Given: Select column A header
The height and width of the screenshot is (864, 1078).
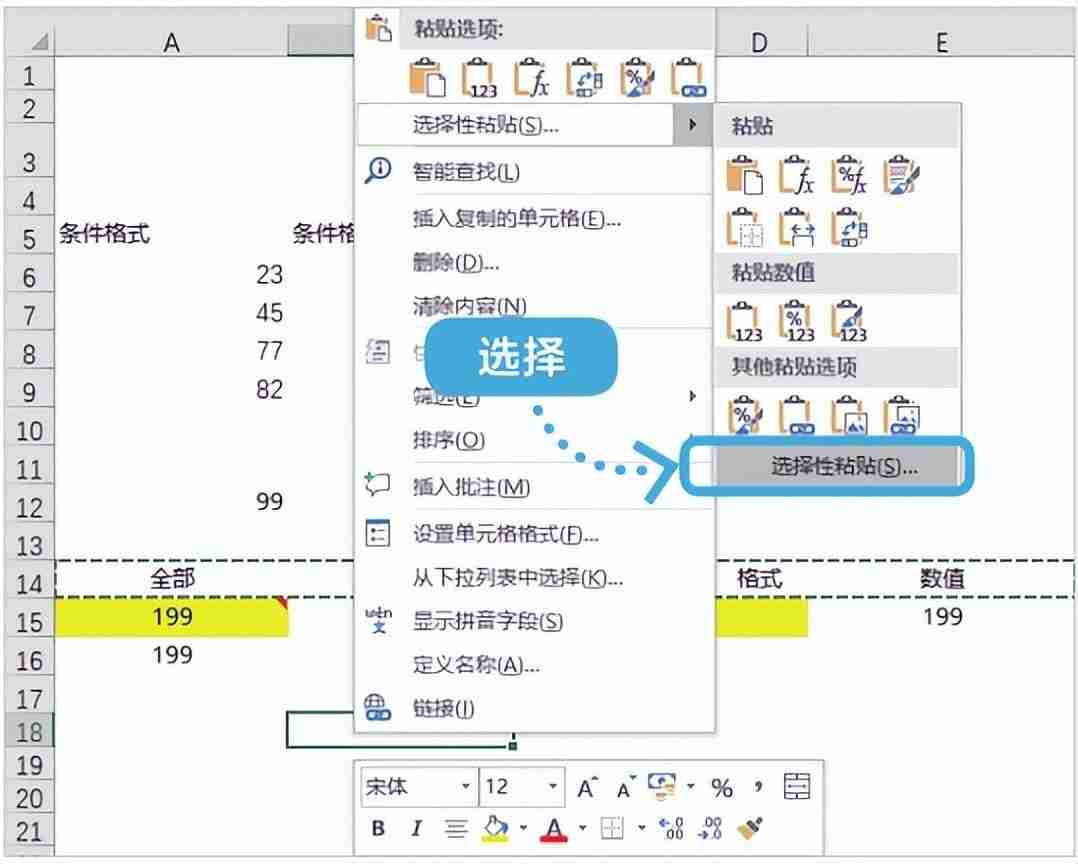Looking at the screenshot, I should point(171,42).
